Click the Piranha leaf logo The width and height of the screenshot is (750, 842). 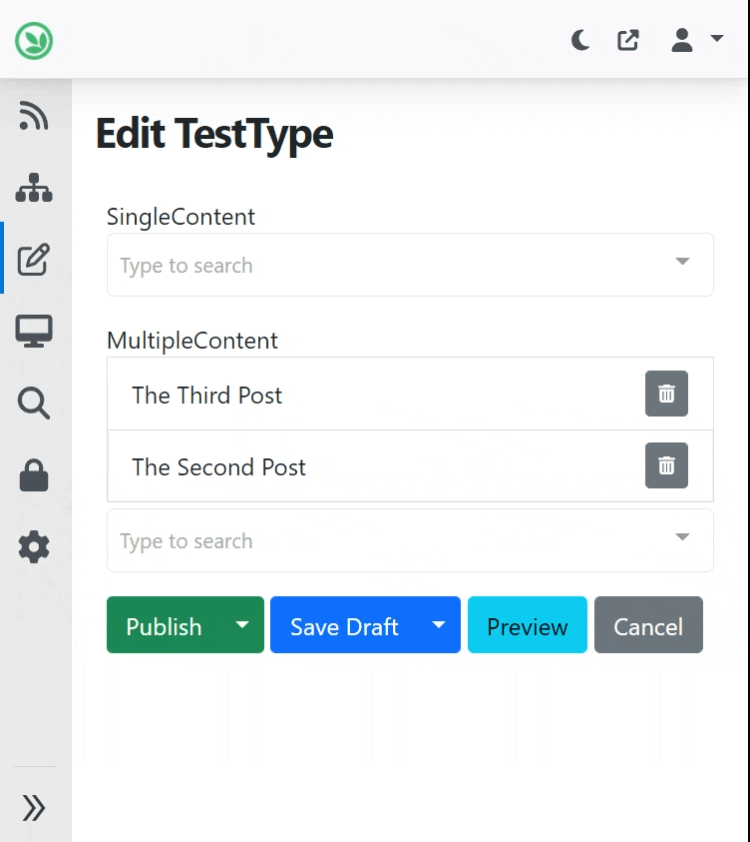[x=34, y=40]
